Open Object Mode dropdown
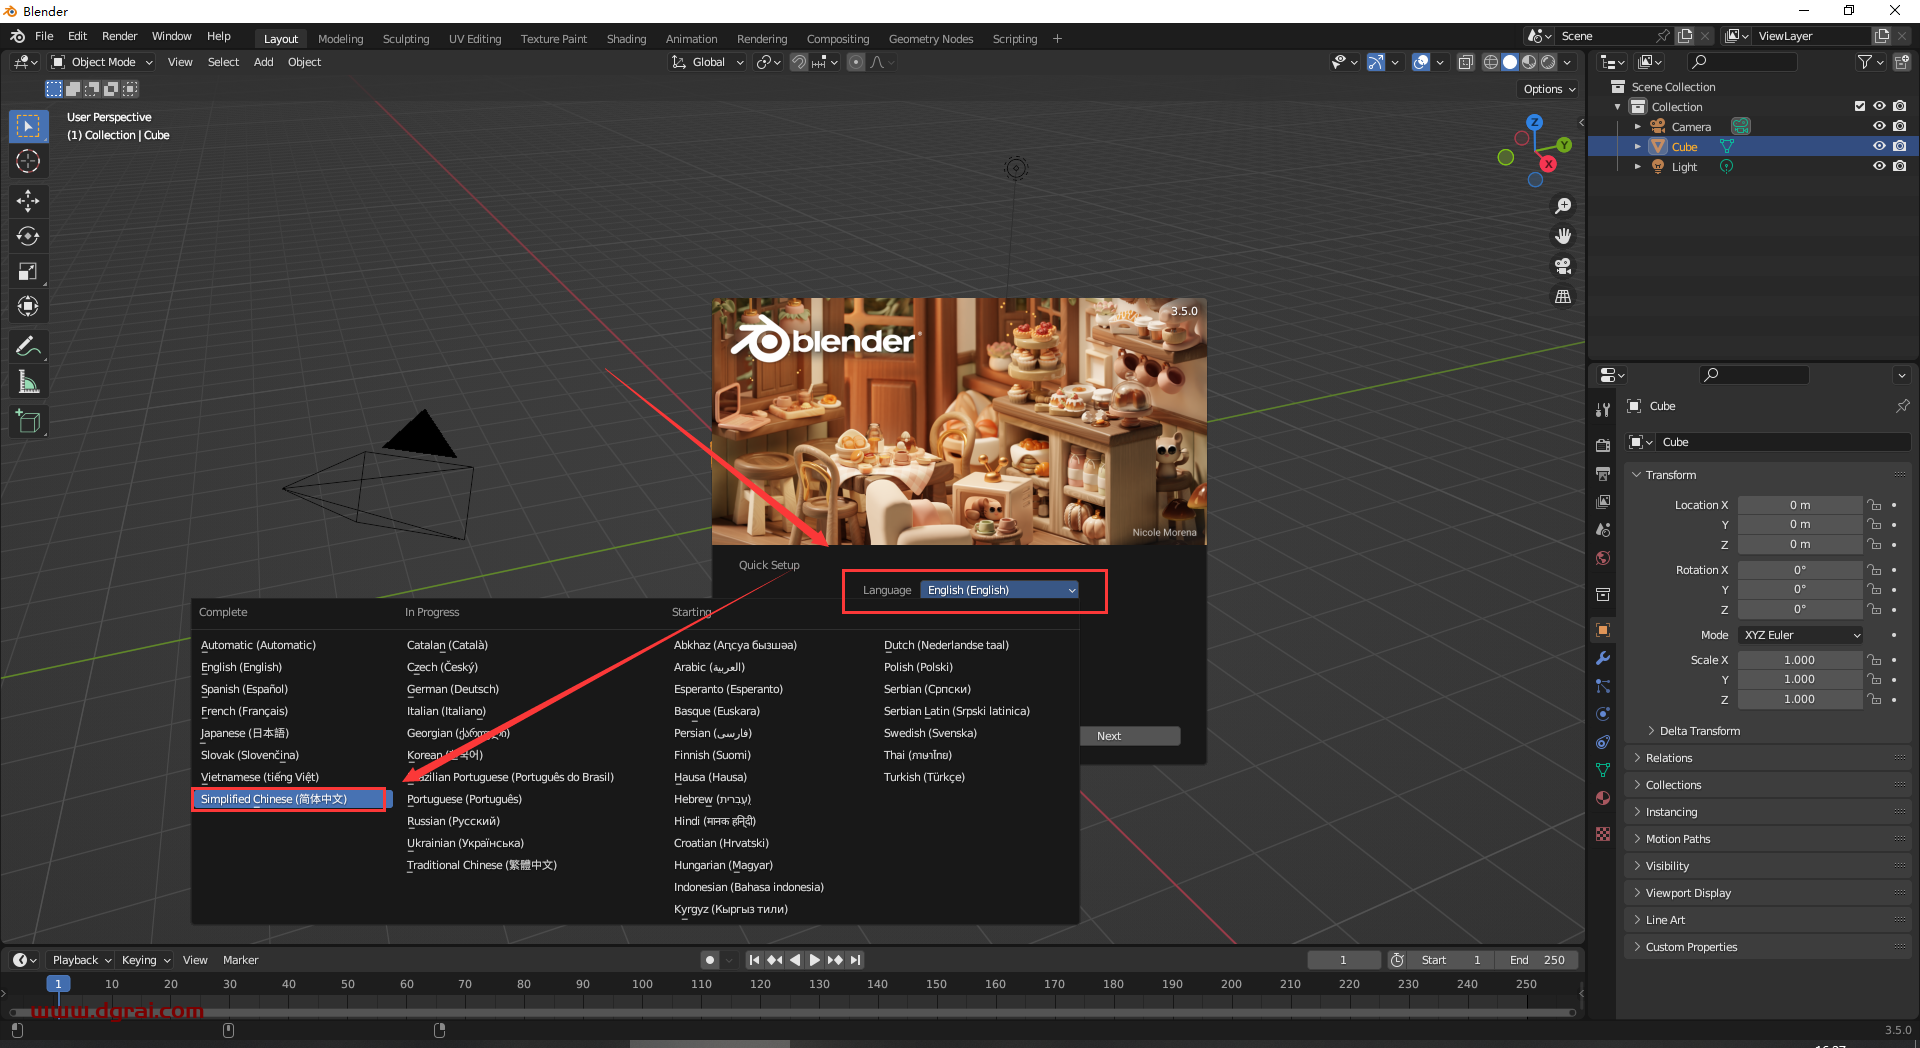This screenshot has width=1920, height=1048. [103, 62]
